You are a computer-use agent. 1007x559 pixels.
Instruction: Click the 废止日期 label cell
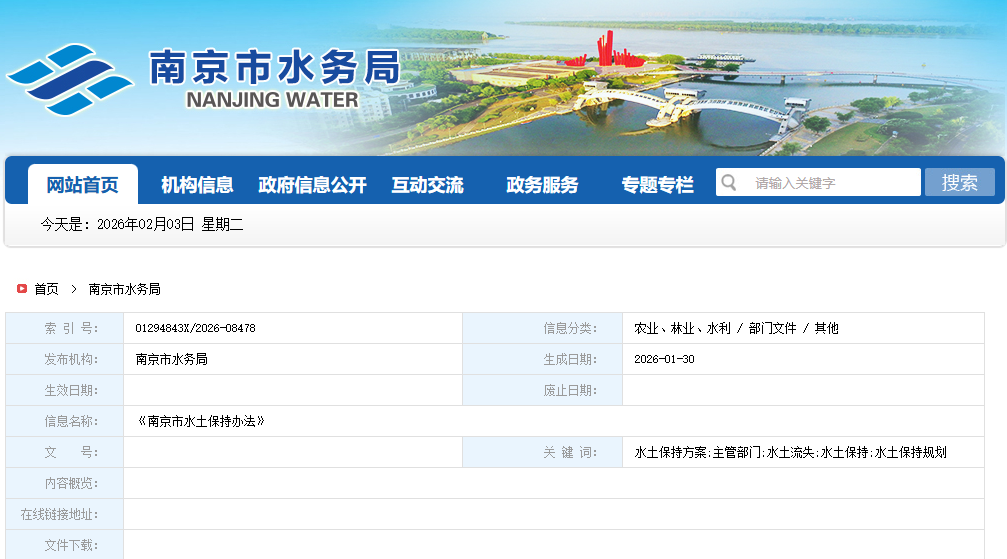tap(543, 390)
